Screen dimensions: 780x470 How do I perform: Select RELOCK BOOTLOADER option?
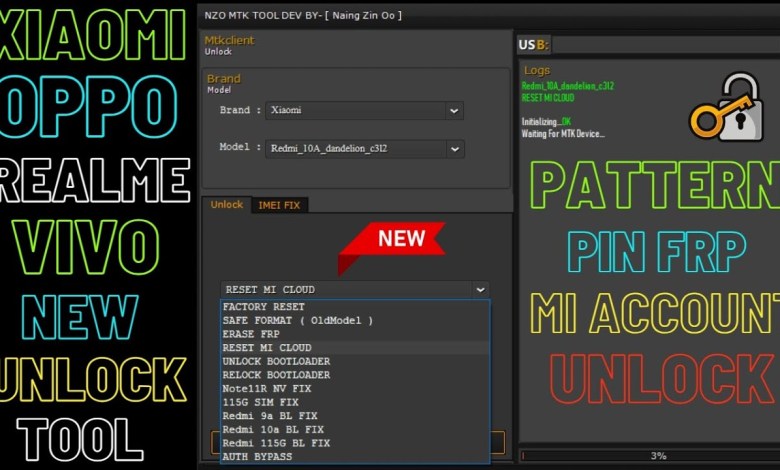click(x=275, y=375)
